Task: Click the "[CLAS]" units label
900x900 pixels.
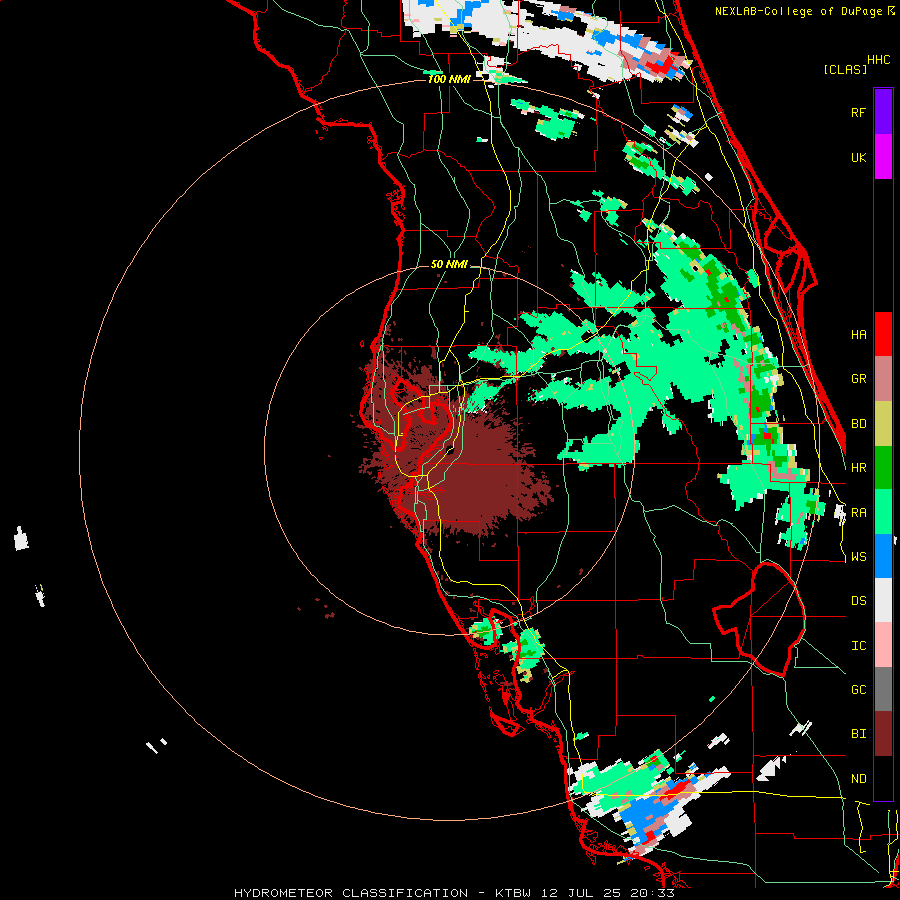Action: [x=845, y=70]
